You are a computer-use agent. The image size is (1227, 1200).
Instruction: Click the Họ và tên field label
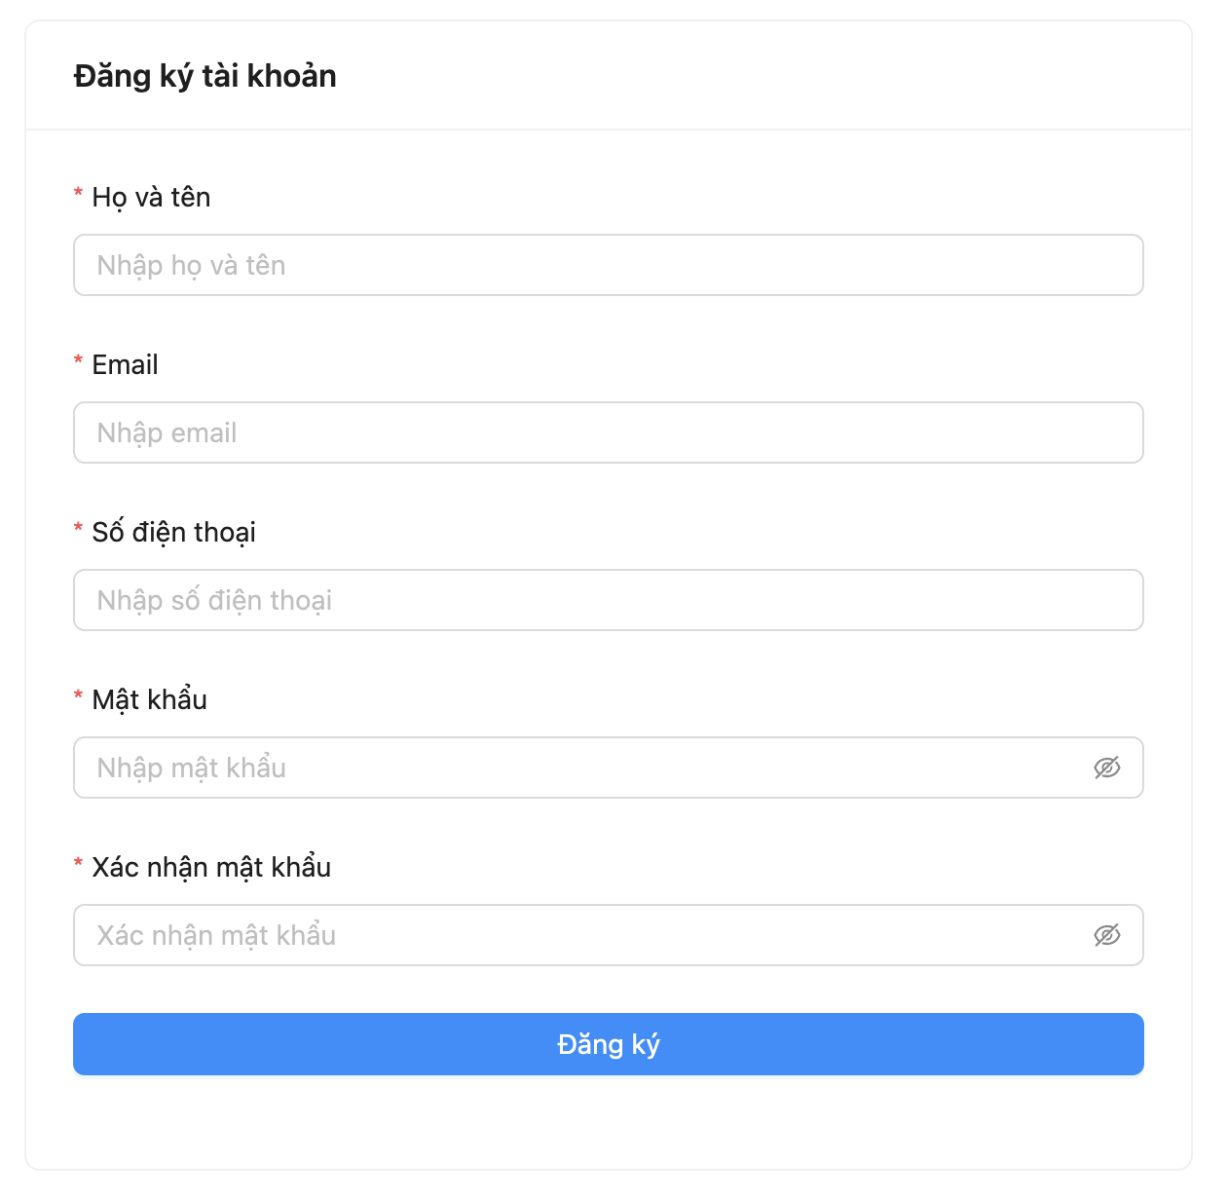pyautogui.click(x=151, y=197)
